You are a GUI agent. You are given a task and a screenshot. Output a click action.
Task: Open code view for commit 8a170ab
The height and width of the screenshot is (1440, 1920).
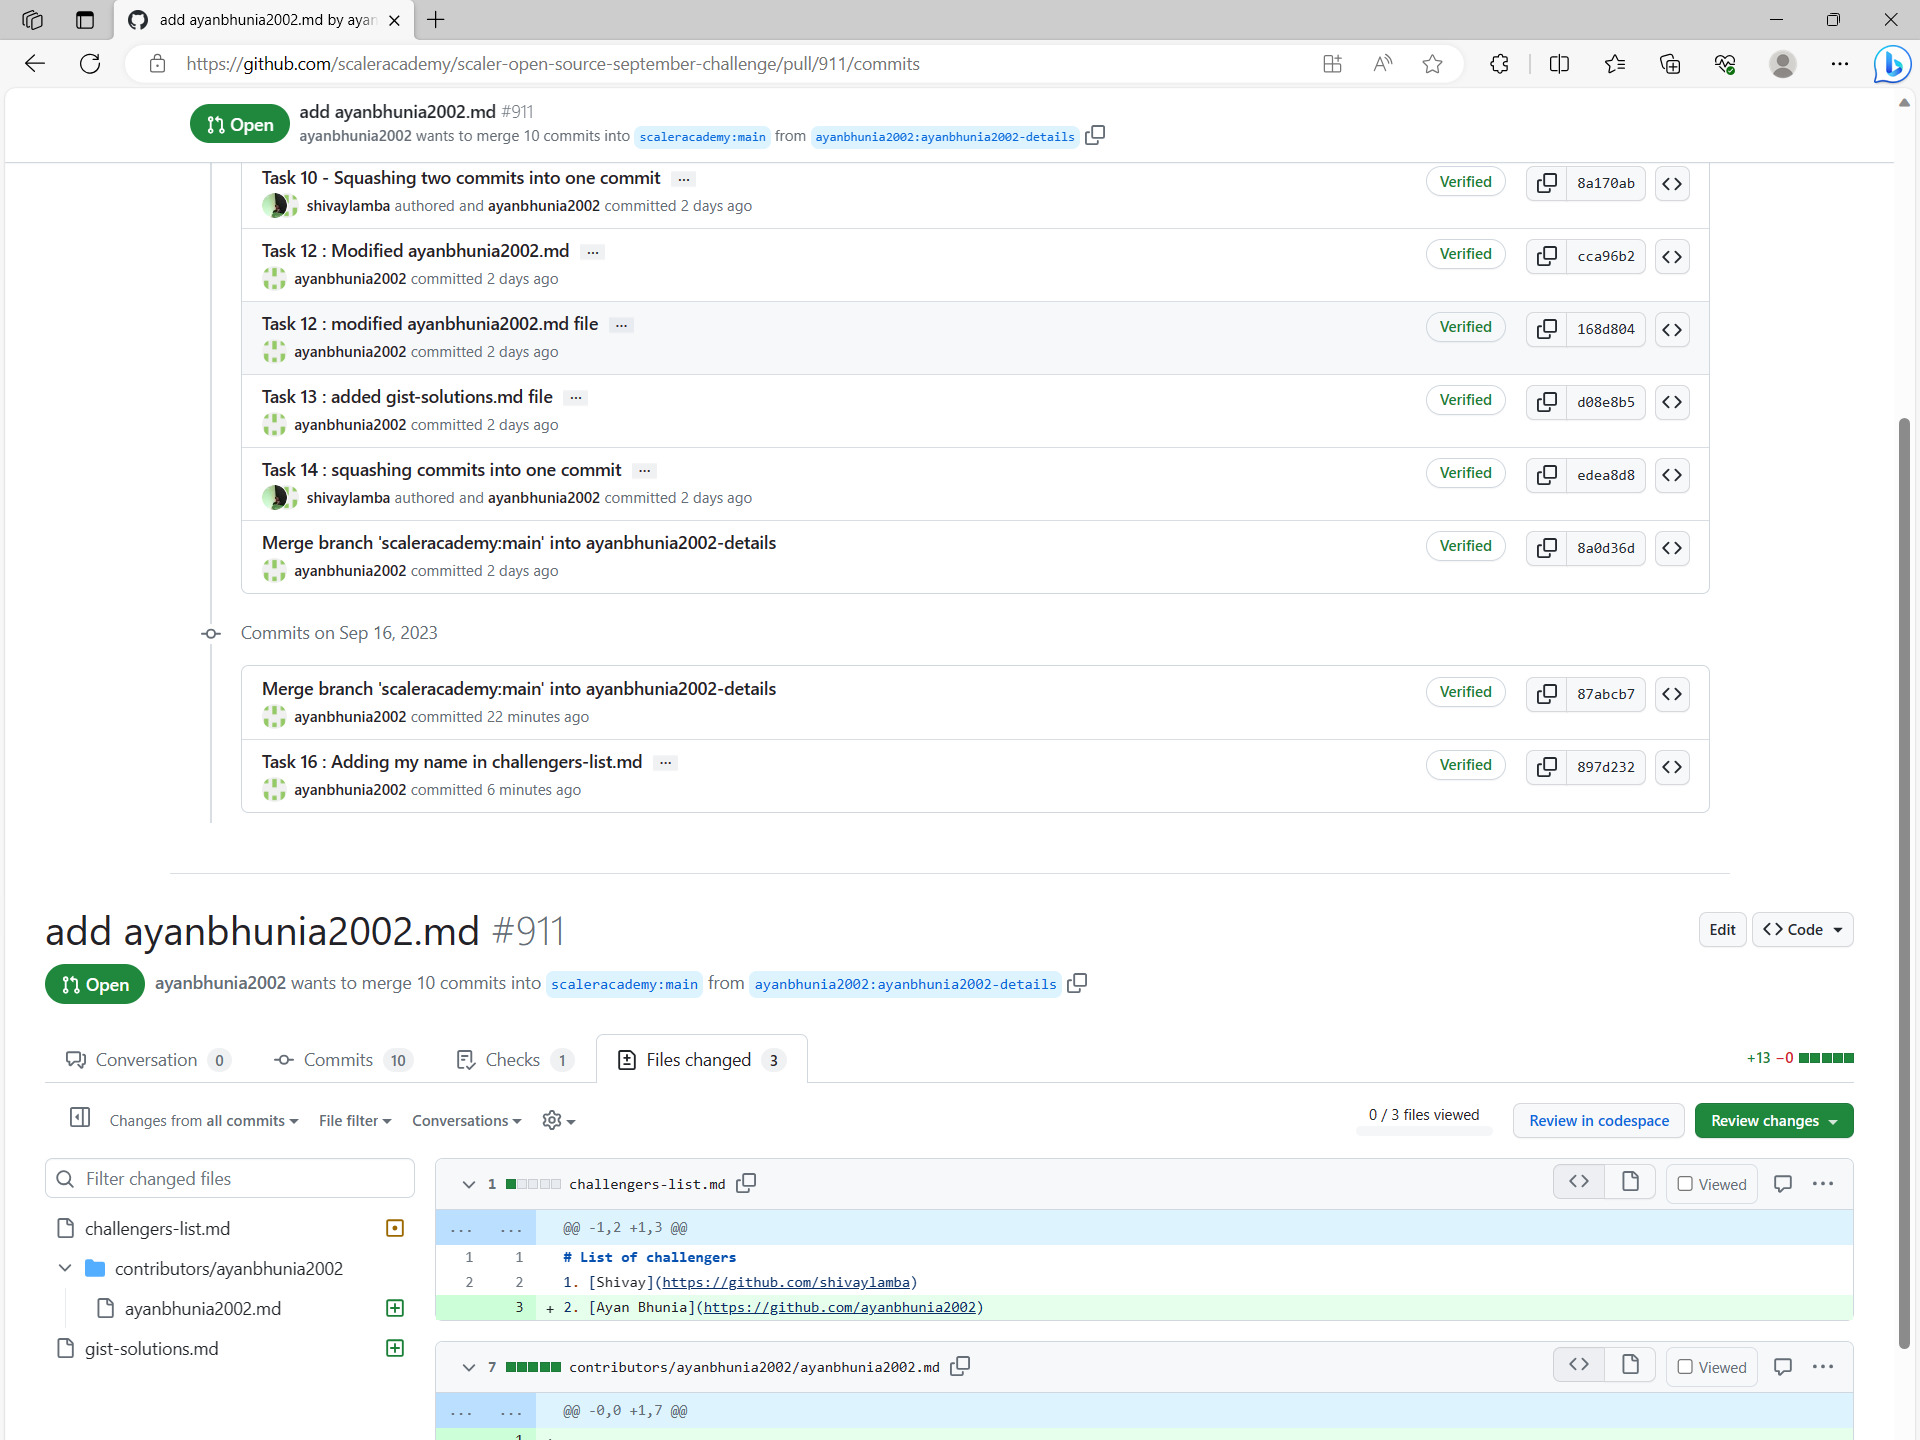(x=1672, y=183)
